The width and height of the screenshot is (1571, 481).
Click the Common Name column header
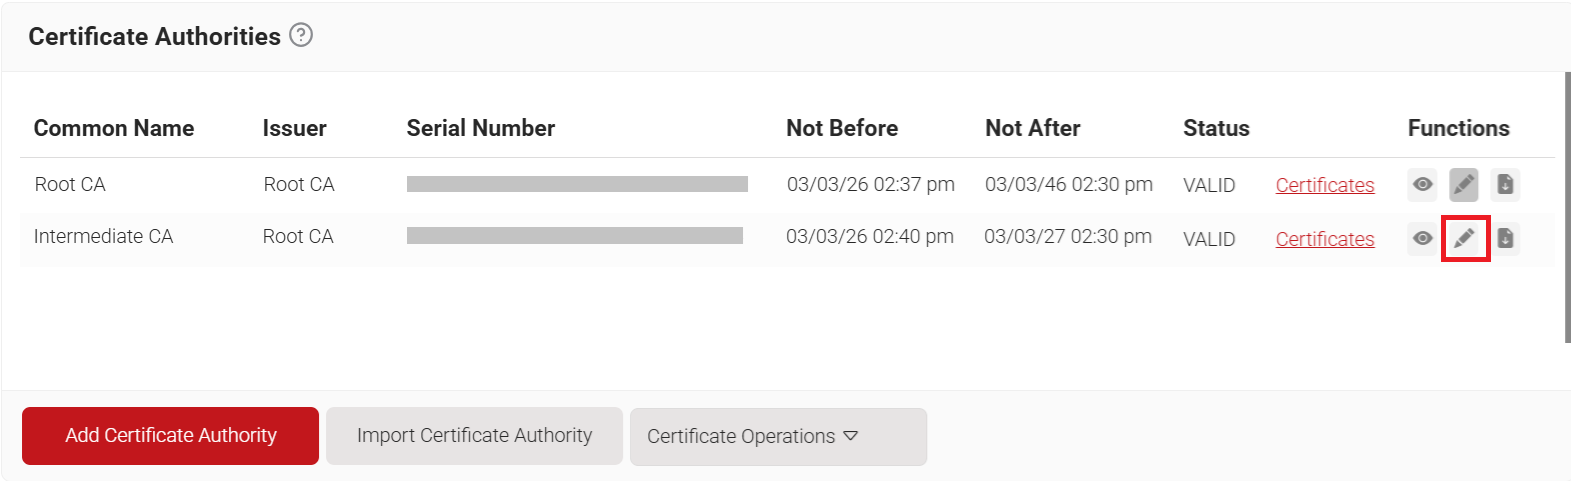click(114, 128)
